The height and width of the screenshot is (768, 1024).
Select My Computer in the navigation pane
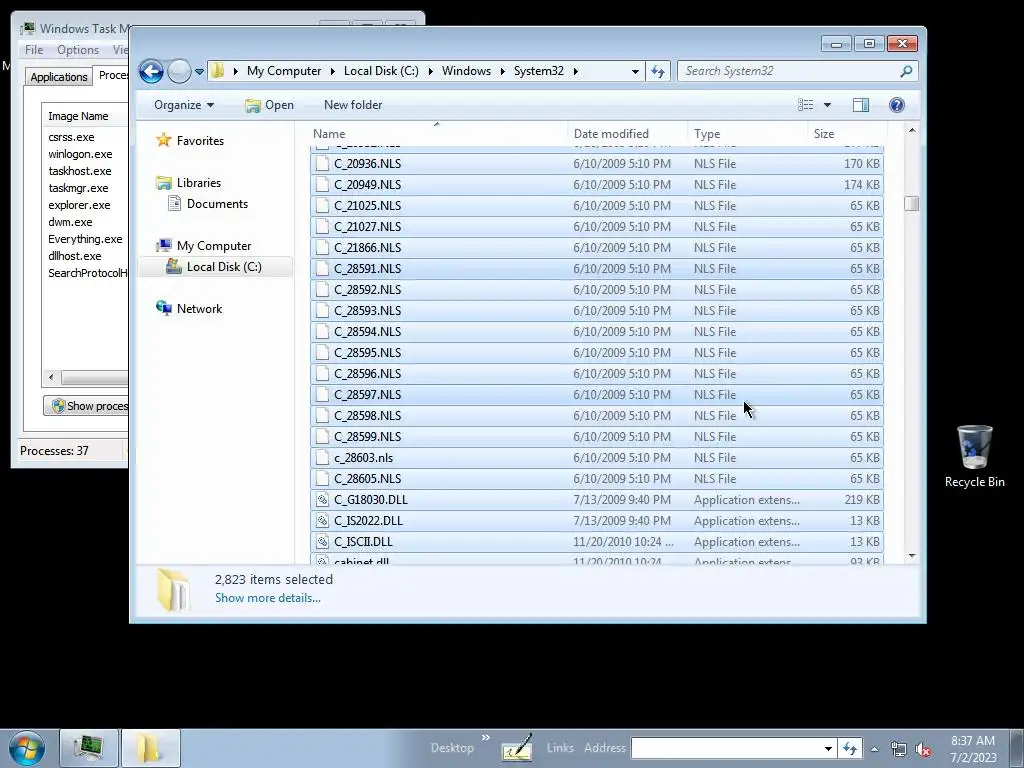(214, 246)
